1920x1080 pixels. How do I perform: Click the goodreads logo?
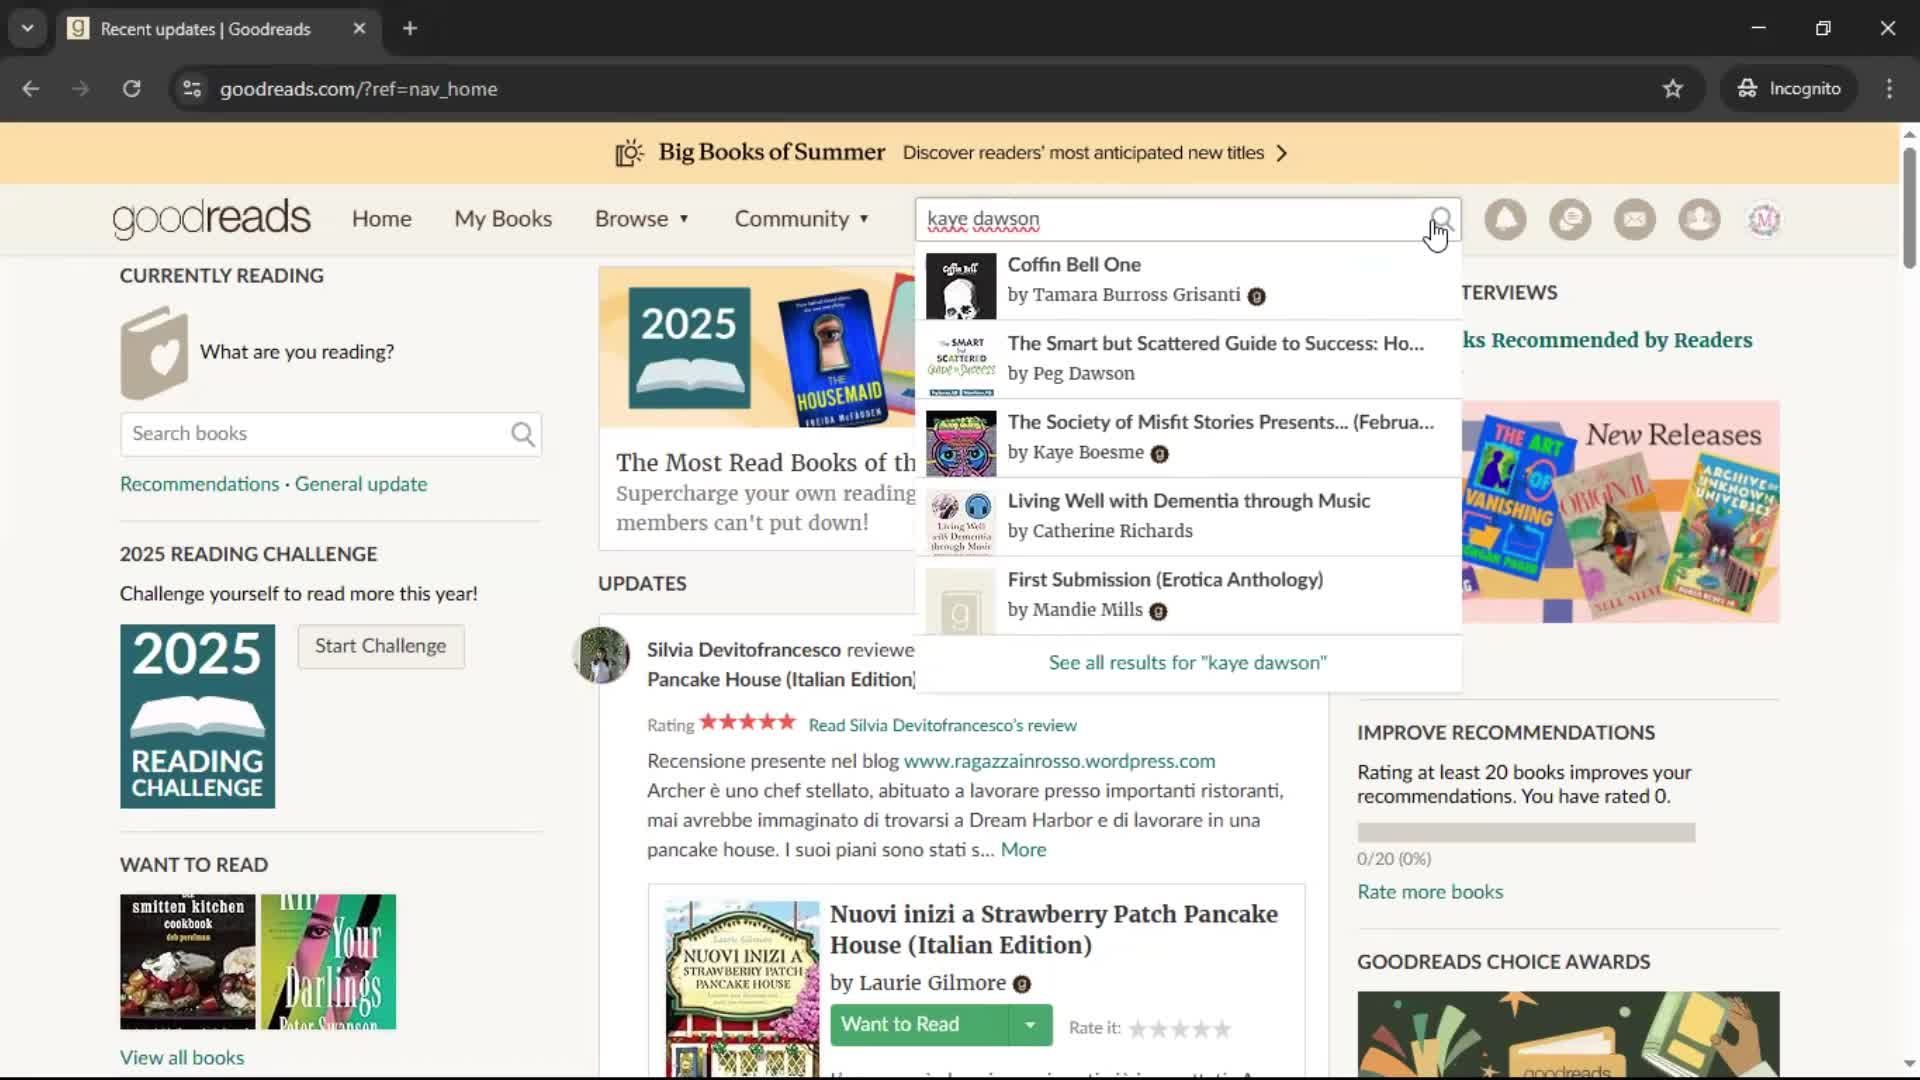click(x=211, y=218)
